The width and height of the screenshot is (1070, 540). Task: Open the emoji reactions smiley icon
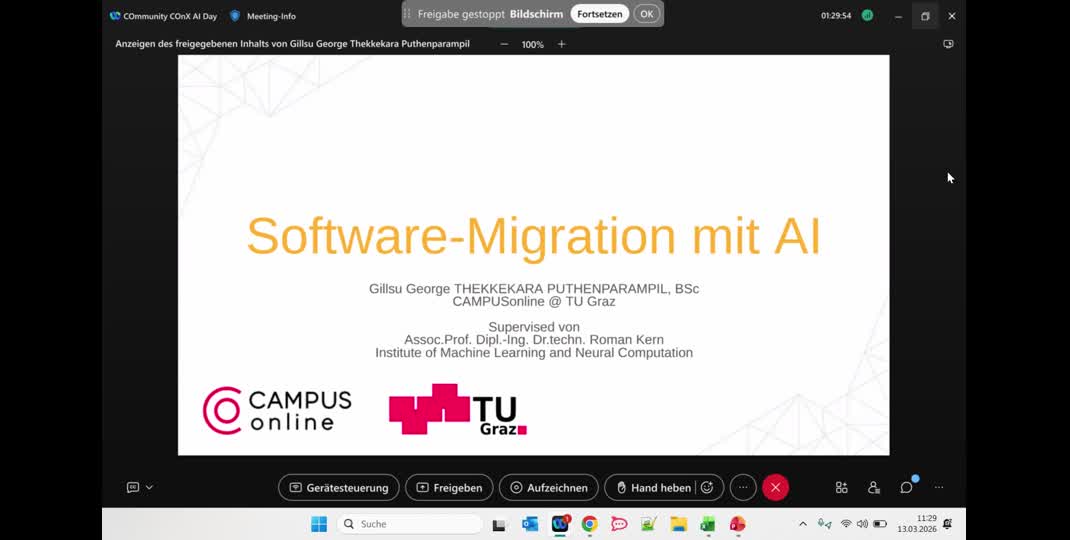708,487
